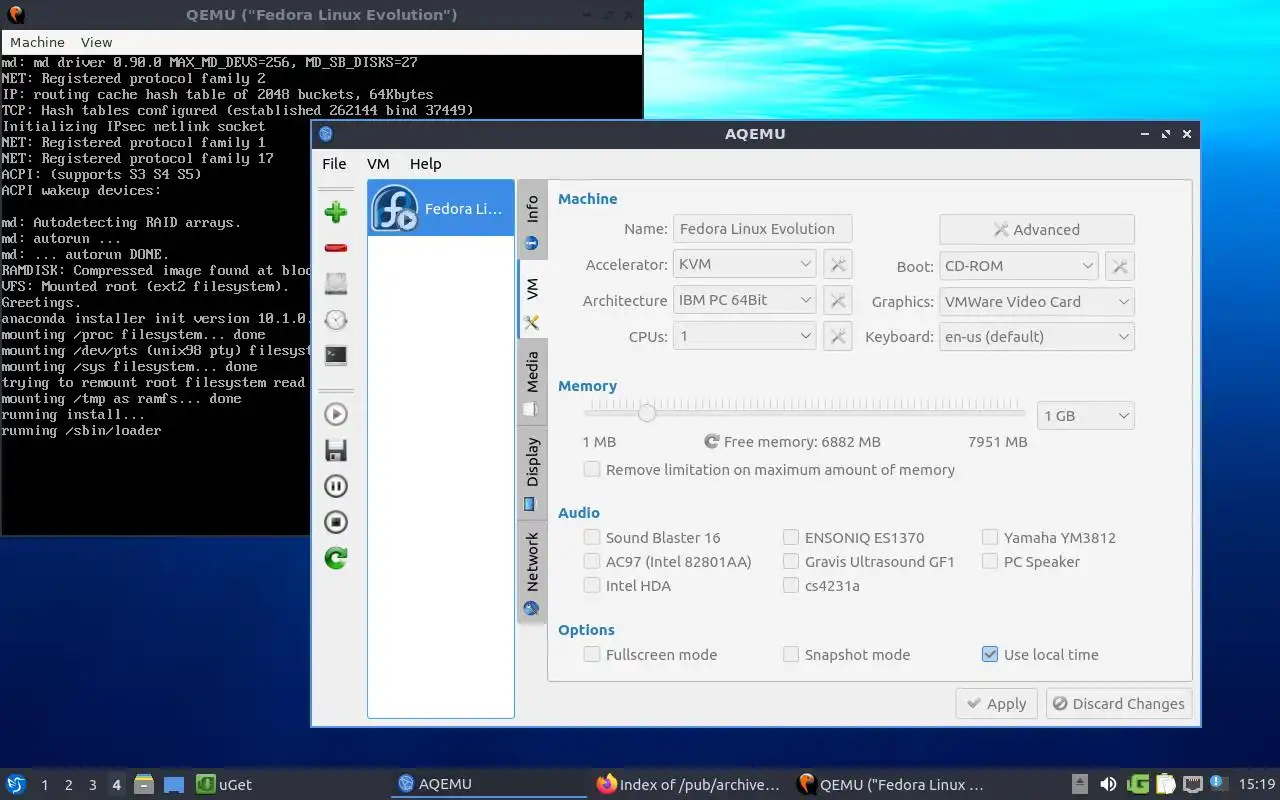Open the Graphics VMWare Video Card dropdown
The width and height of the screenshot is (1280, 800).
pyautogui.click(x=1037, y=302)
